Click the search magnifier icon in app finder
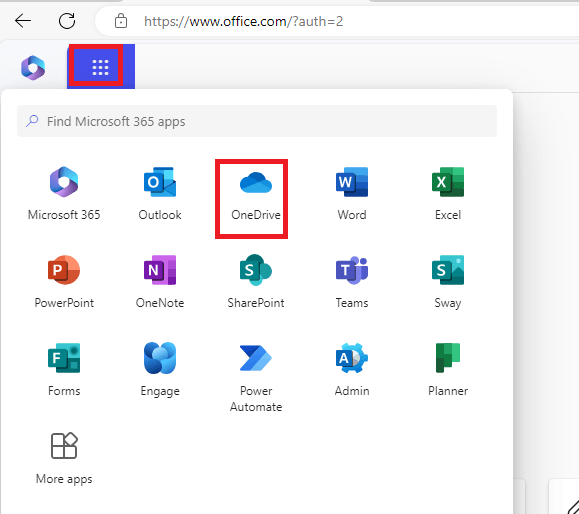This screenshot has width=579, height=514. point(32,121)
